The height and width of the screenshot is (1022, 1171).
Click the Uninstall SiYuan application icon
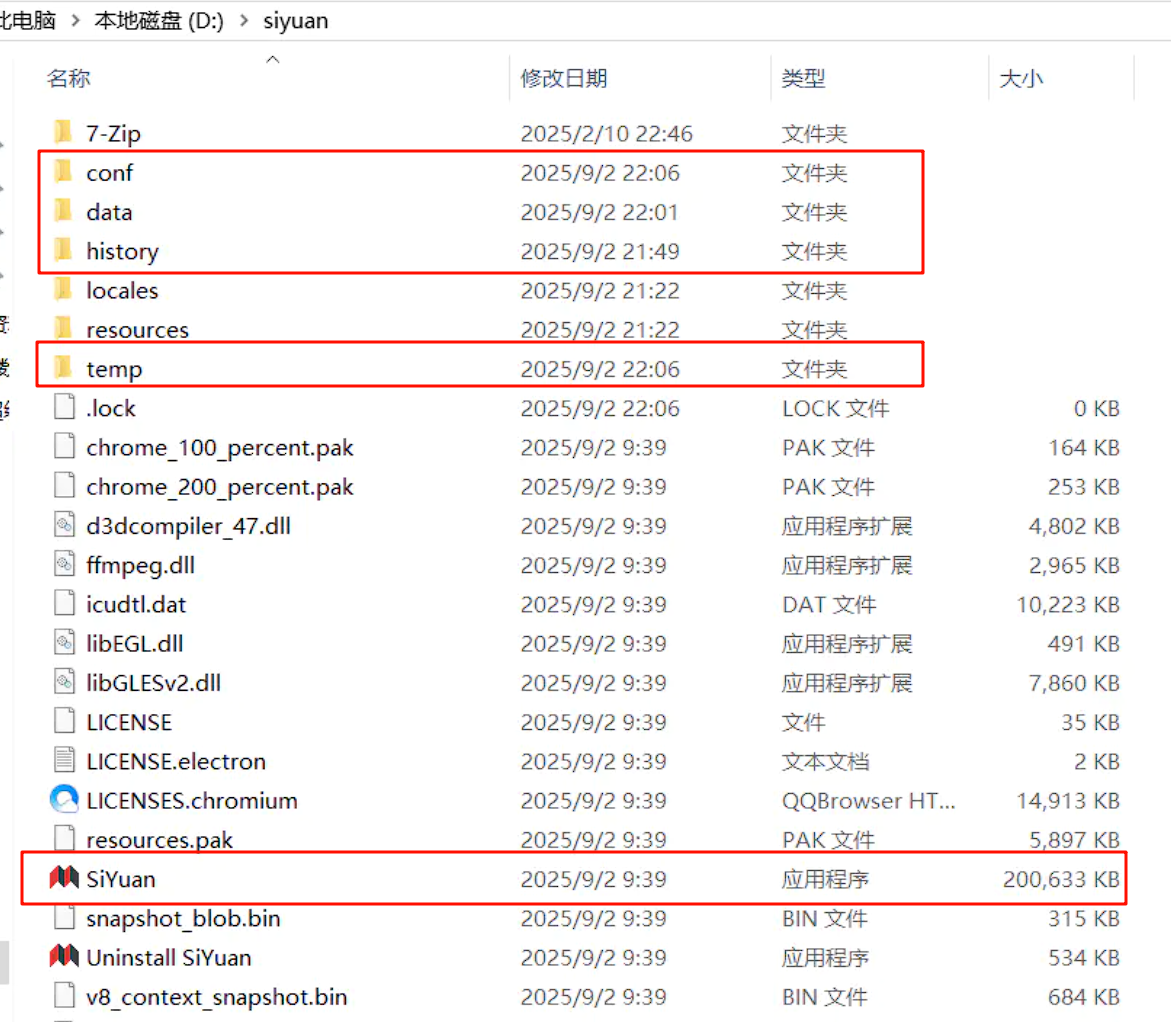pyautogui.click(x=64, y=956)
